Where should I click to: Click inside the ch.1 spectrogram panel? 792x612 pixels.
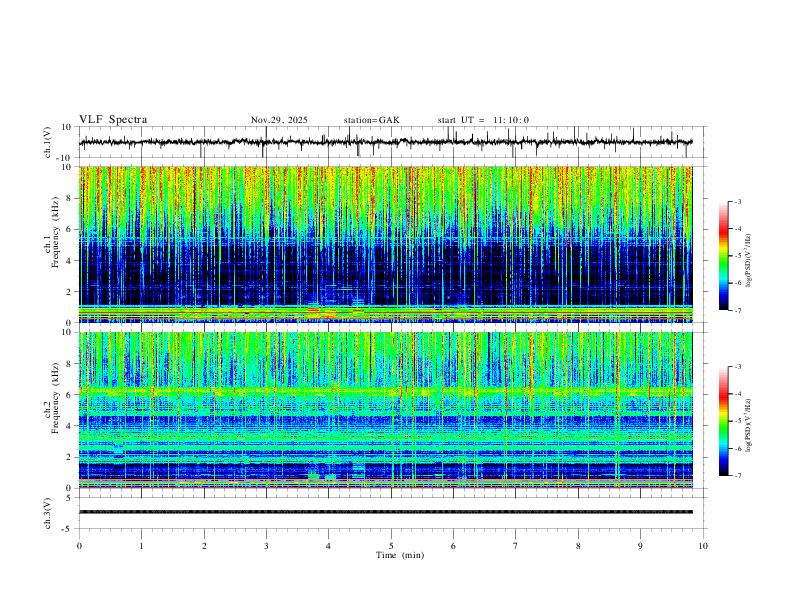point(386,244)
